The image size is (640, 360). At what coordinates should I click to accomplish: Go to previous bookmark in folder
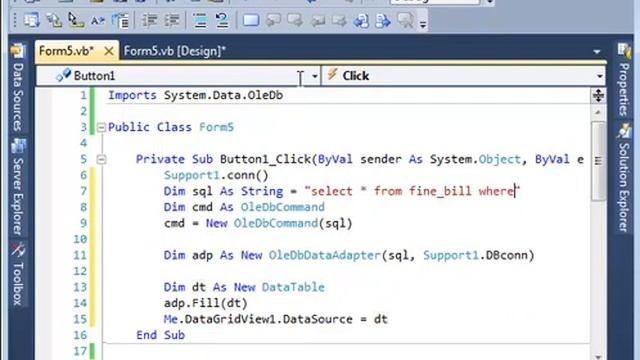[x=317, y=20]
